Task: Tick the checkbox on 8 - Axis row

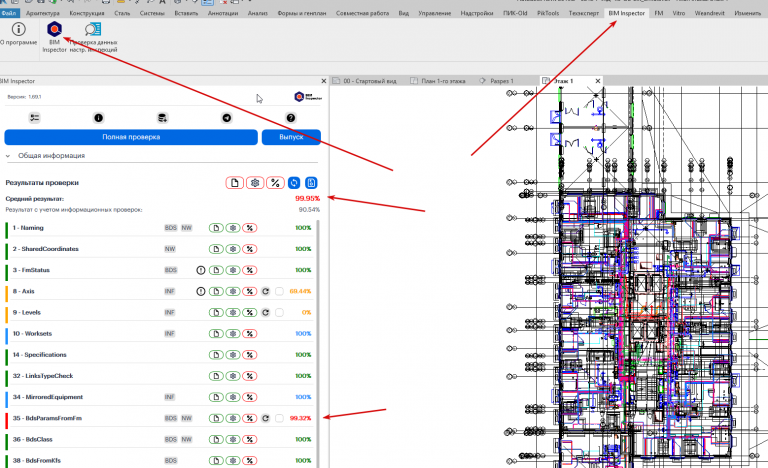Action: click(279, 291)
